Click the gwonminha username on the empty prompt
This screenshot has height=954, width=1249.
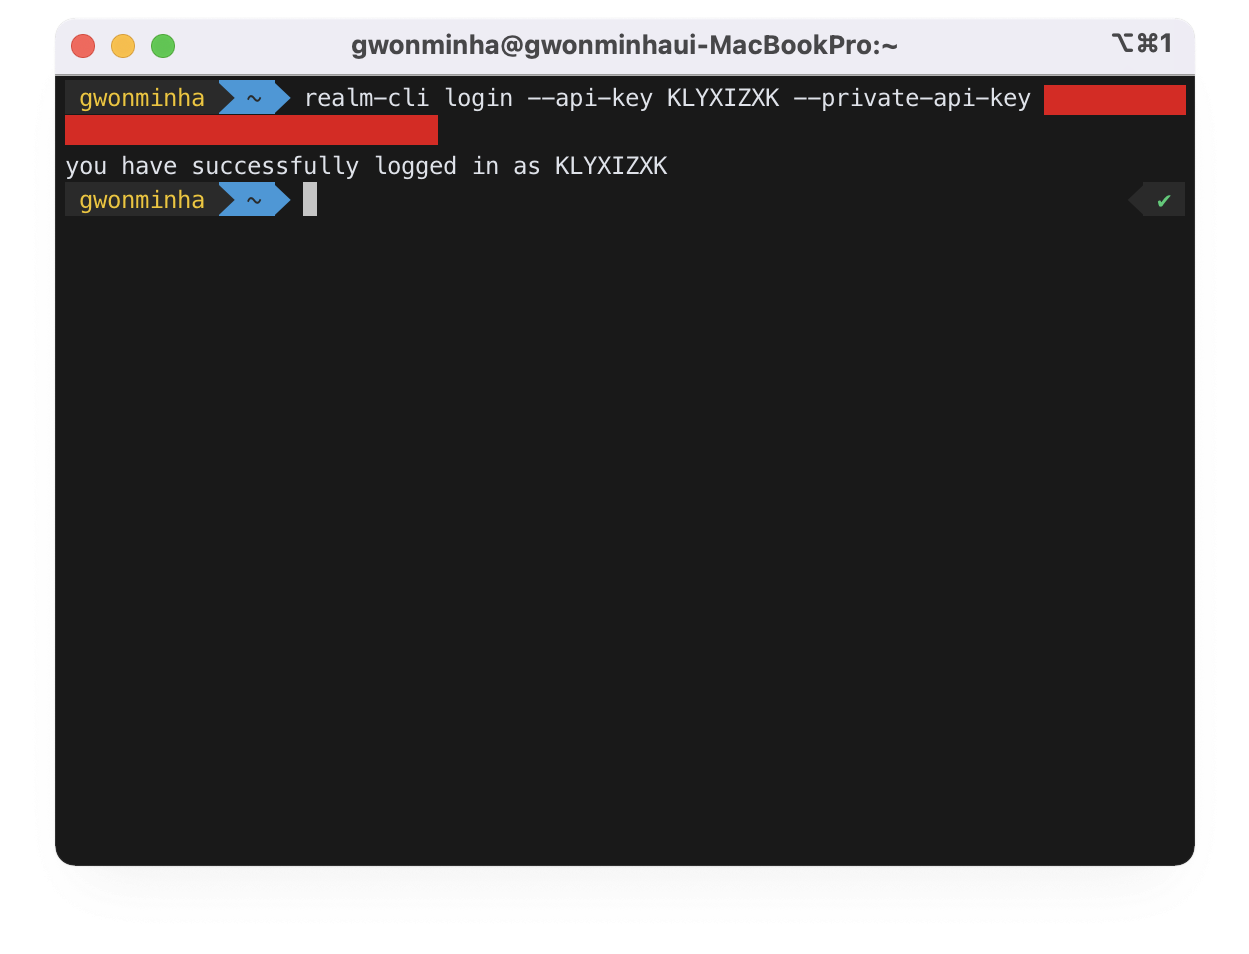click(142, 200)
